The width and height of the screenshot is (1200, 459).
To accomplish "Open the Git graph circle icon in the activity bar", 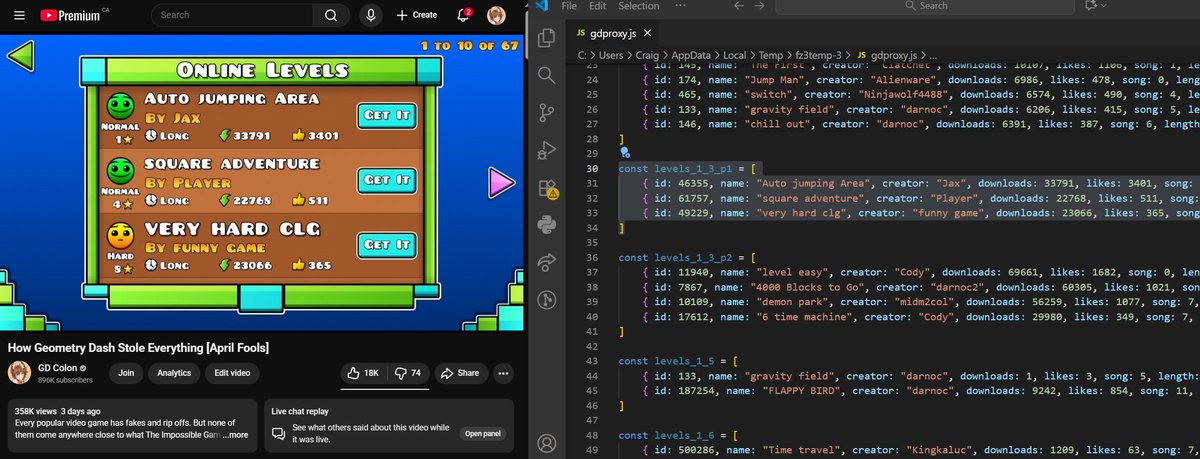I will (x=547, y=298).
